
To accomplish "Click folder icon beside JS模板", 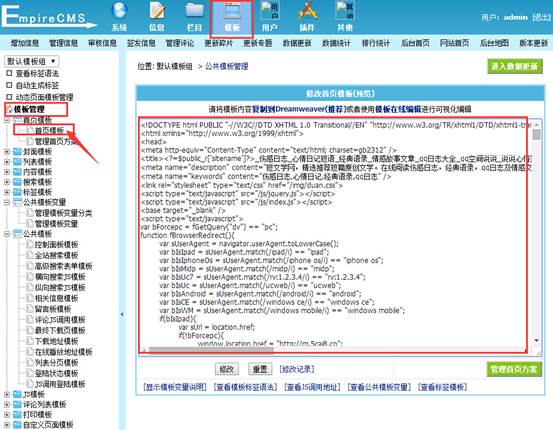I will 17,394.
